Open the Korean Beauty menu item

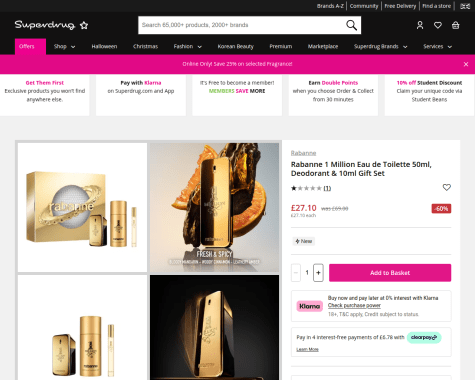click(x=236, y=47)
